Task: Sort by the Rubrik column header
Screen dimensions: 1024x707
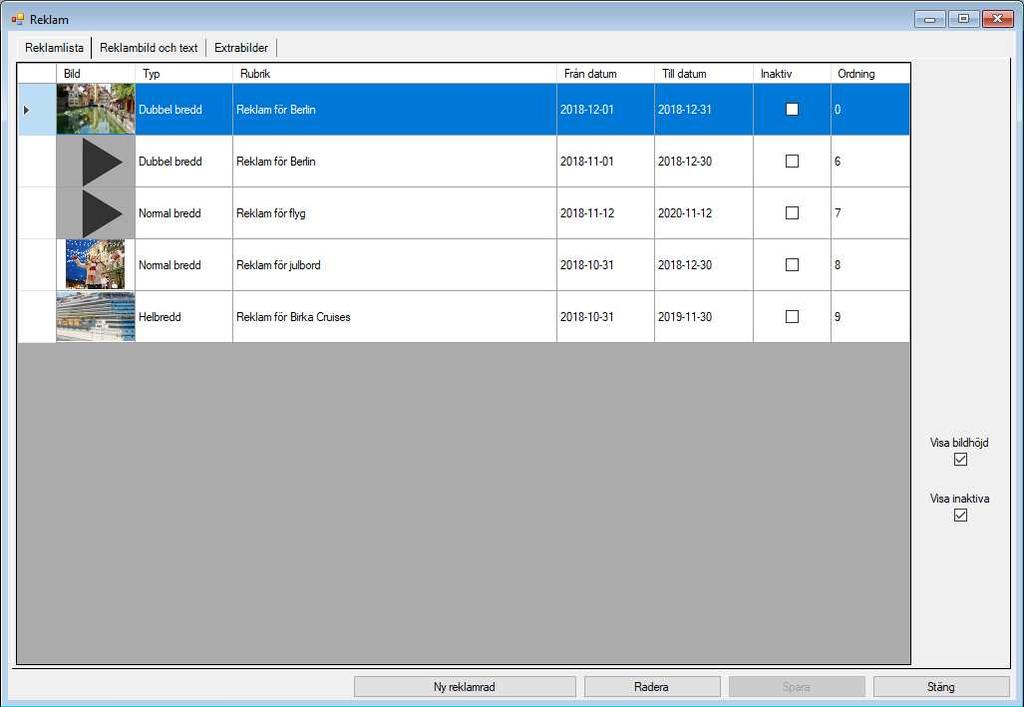Action: [394, 73]
